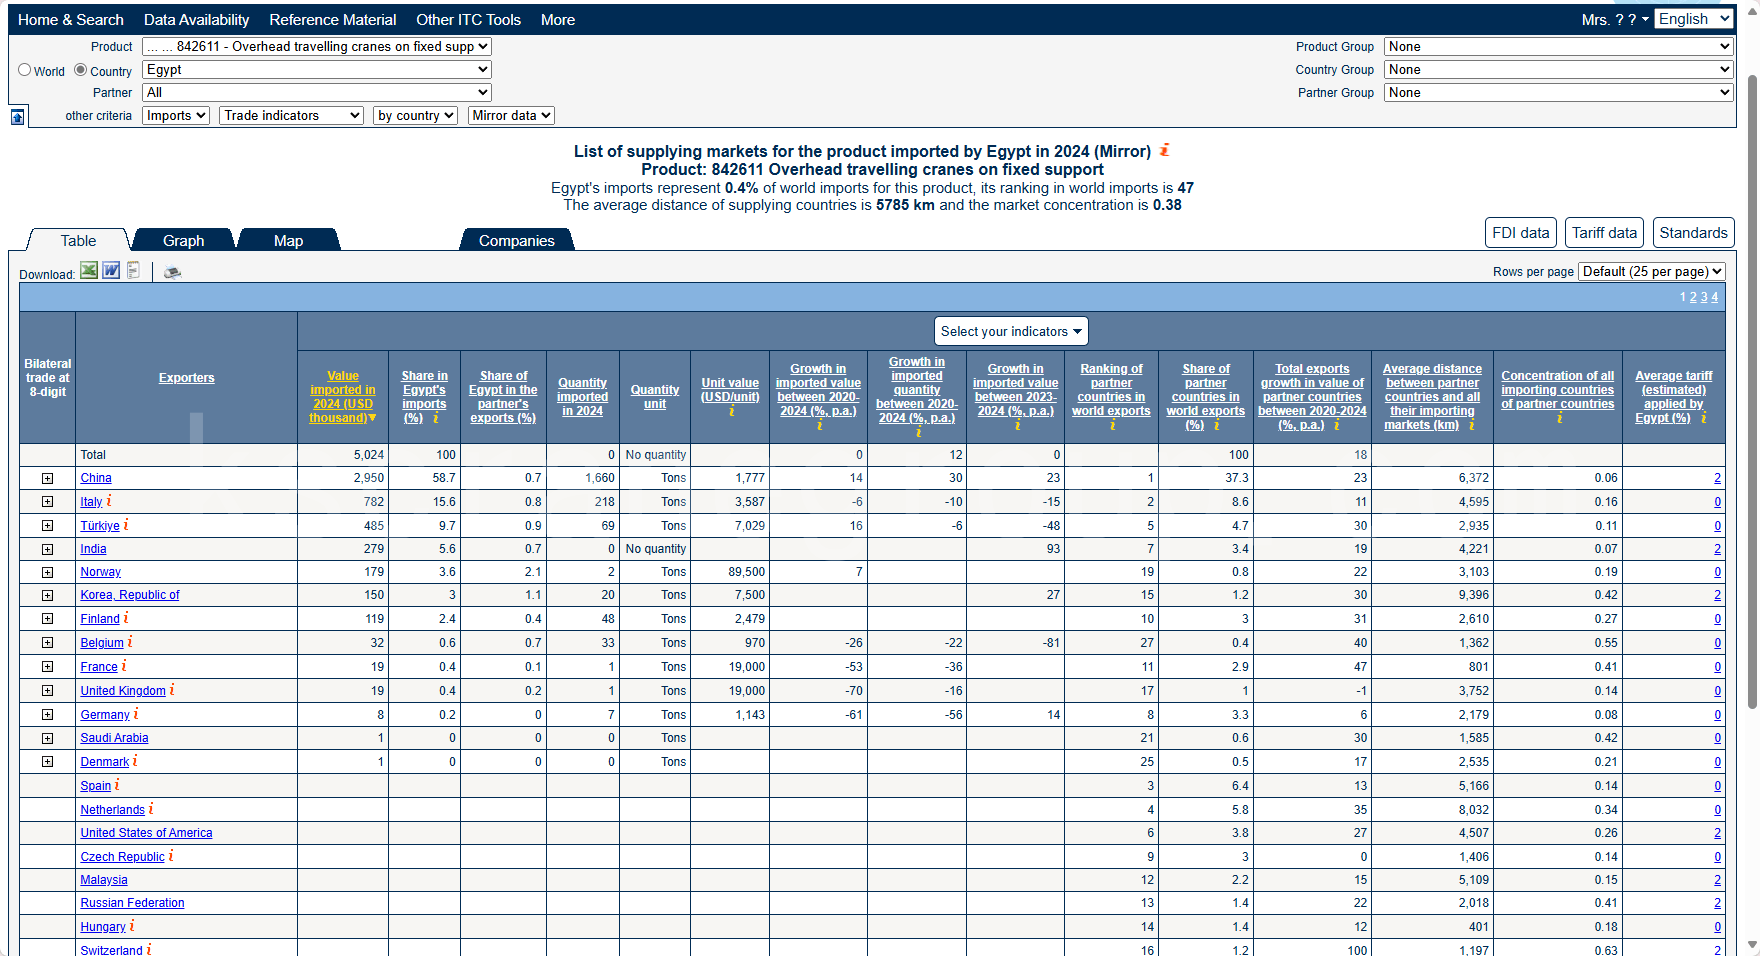The image size is (1760, 956).
Task: Open the Select your indicators dropdown
Action: click(x=1011, y=331)
